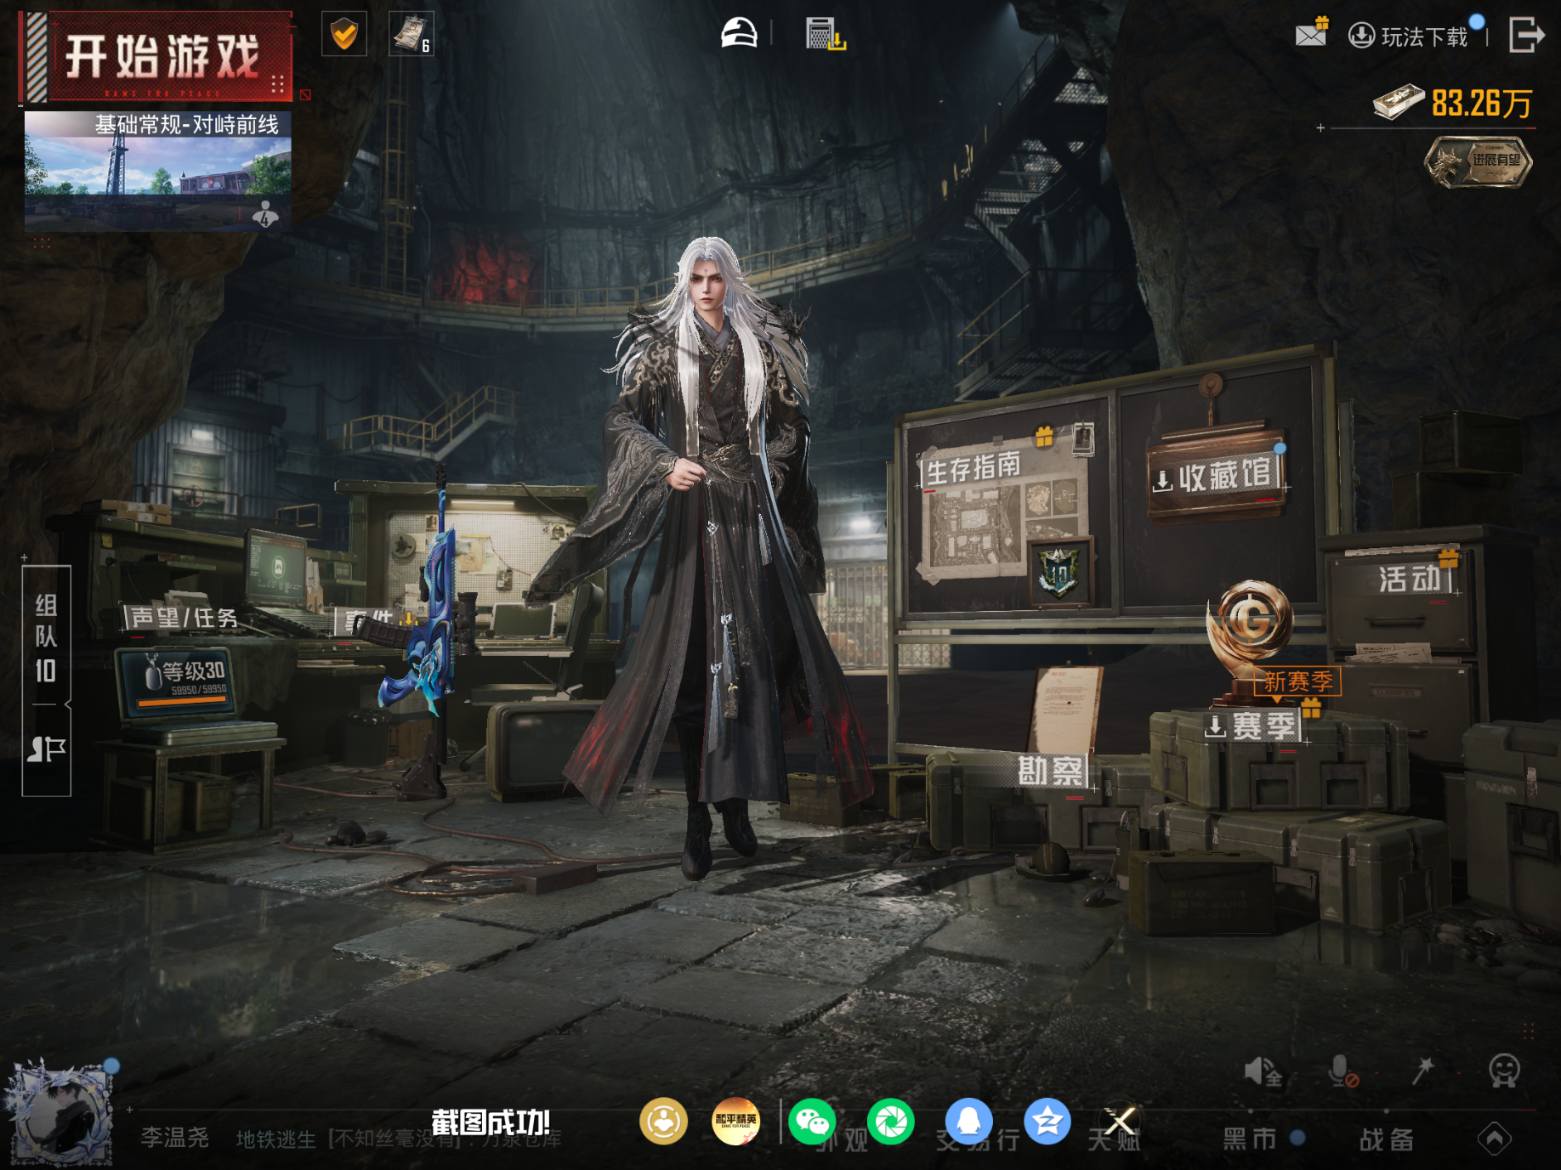The height and width of the screenshot is (1170, 1561).
Task: Open the 组队 10 team panel
Action: pyautogui.click(x=46, y=636)
